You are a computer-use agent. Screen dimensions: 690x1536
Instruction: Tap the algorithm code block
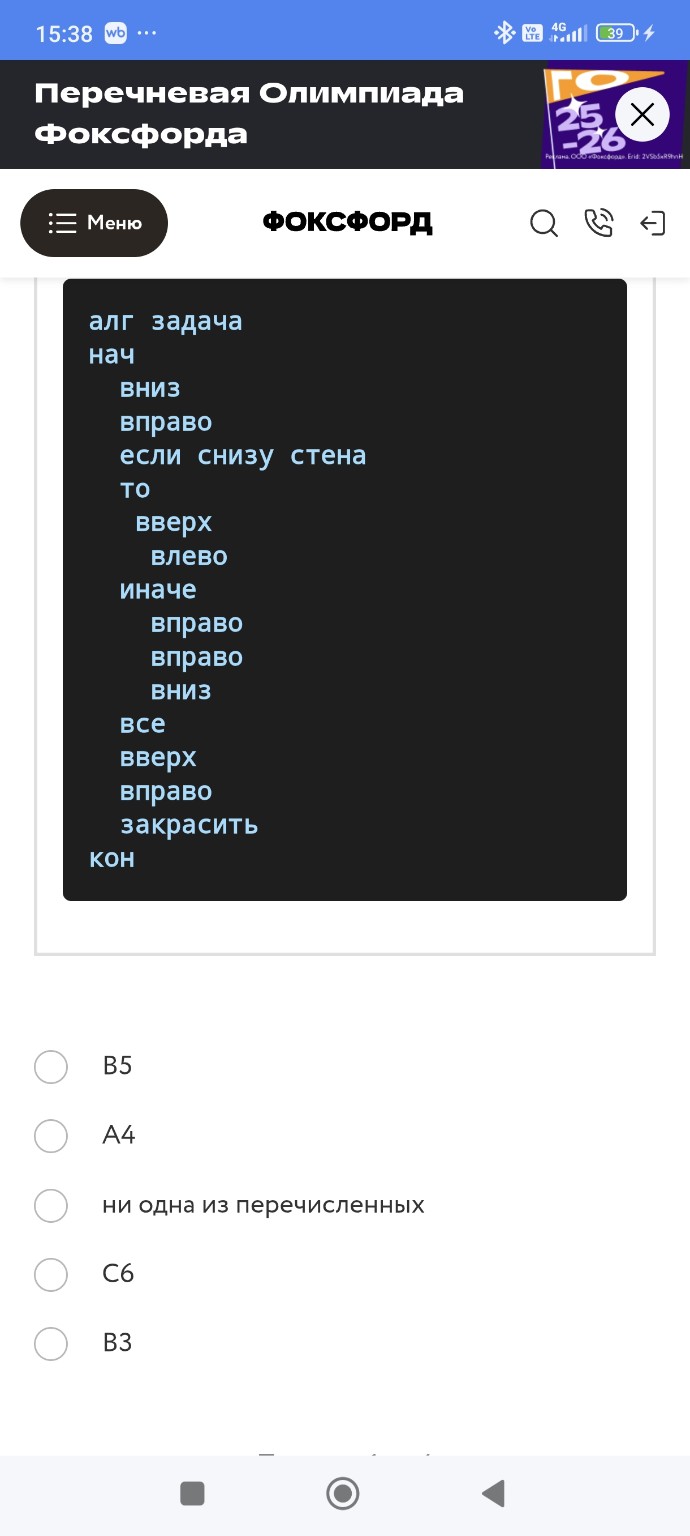(x=345, y=588)
